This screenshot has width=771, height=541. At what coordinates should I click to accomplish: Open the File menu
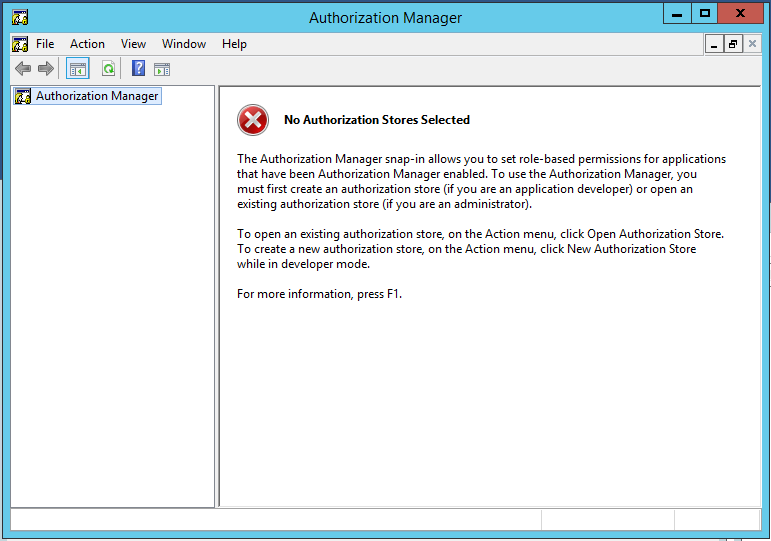[x=45, y=44]
